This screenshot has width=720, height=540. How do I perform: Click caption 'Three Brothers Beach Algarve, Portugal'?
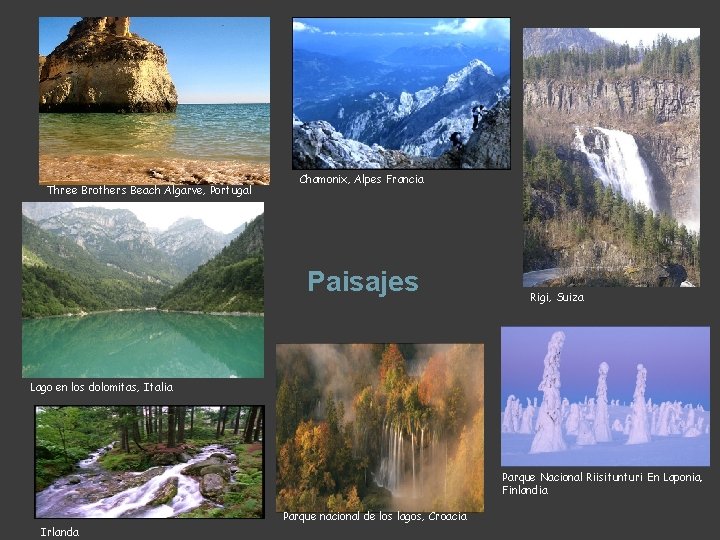149,190
